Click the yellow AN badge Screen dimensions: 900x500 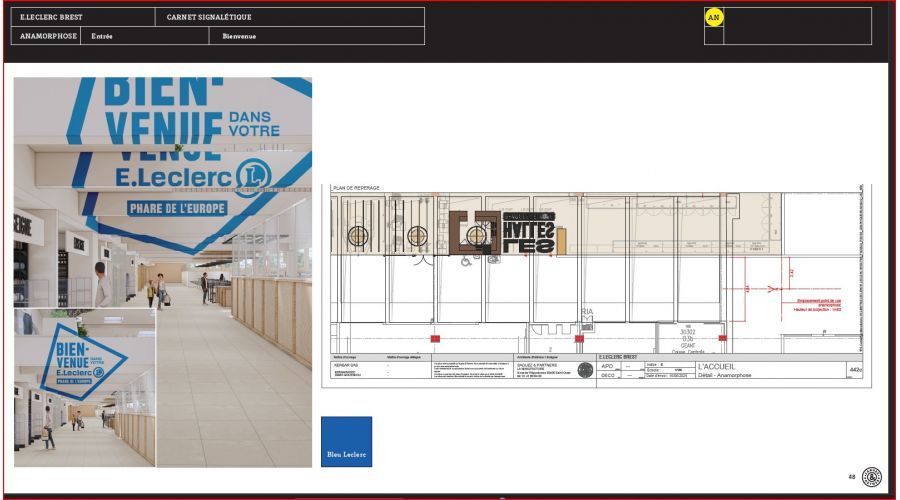click(713, 17)
